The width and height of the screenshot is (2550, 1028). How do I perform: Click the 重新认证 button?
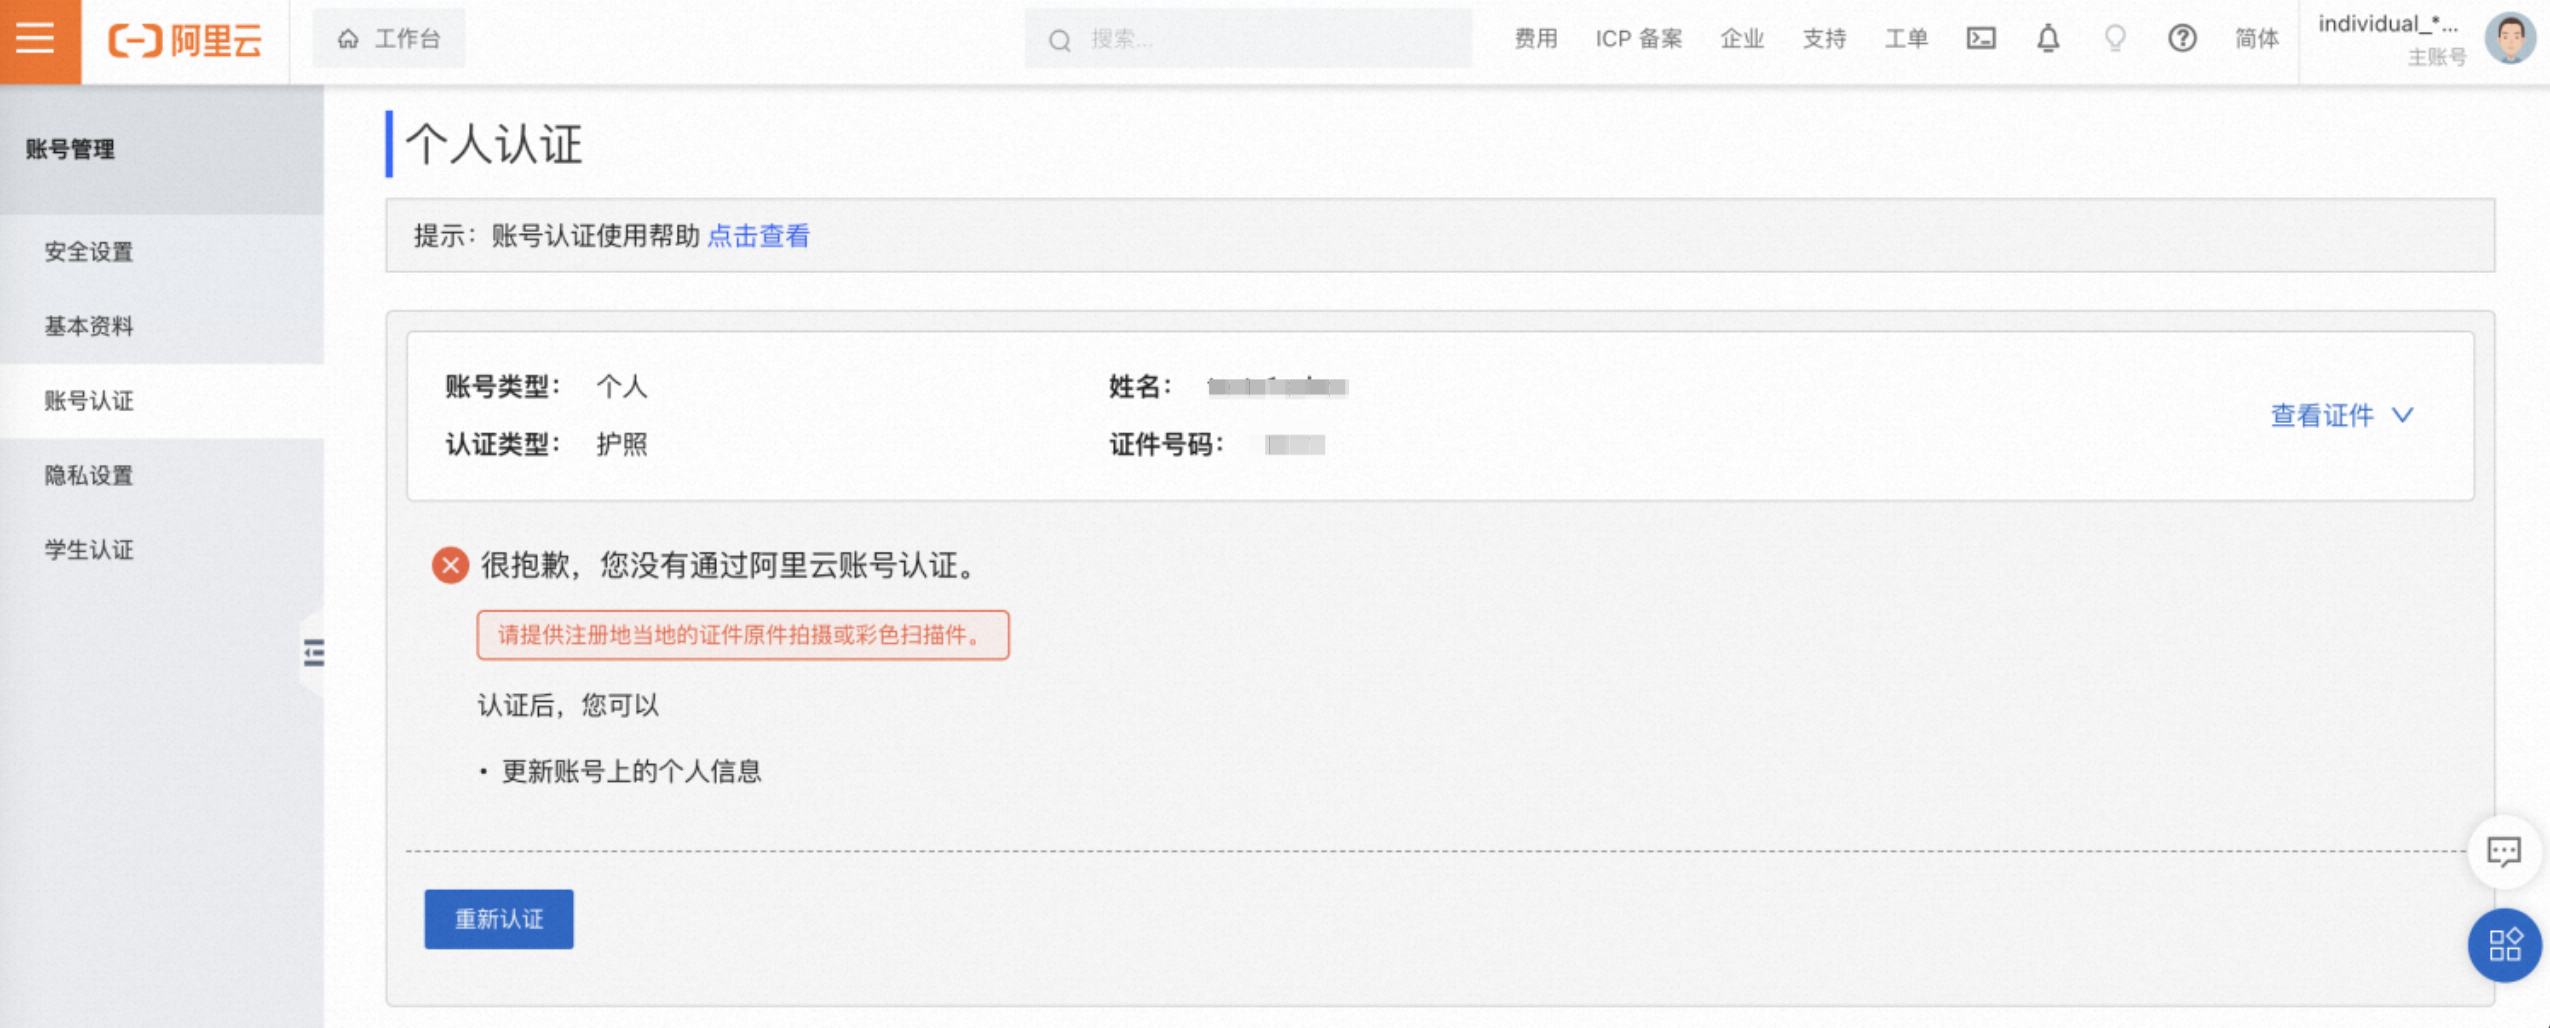point(499,919)
